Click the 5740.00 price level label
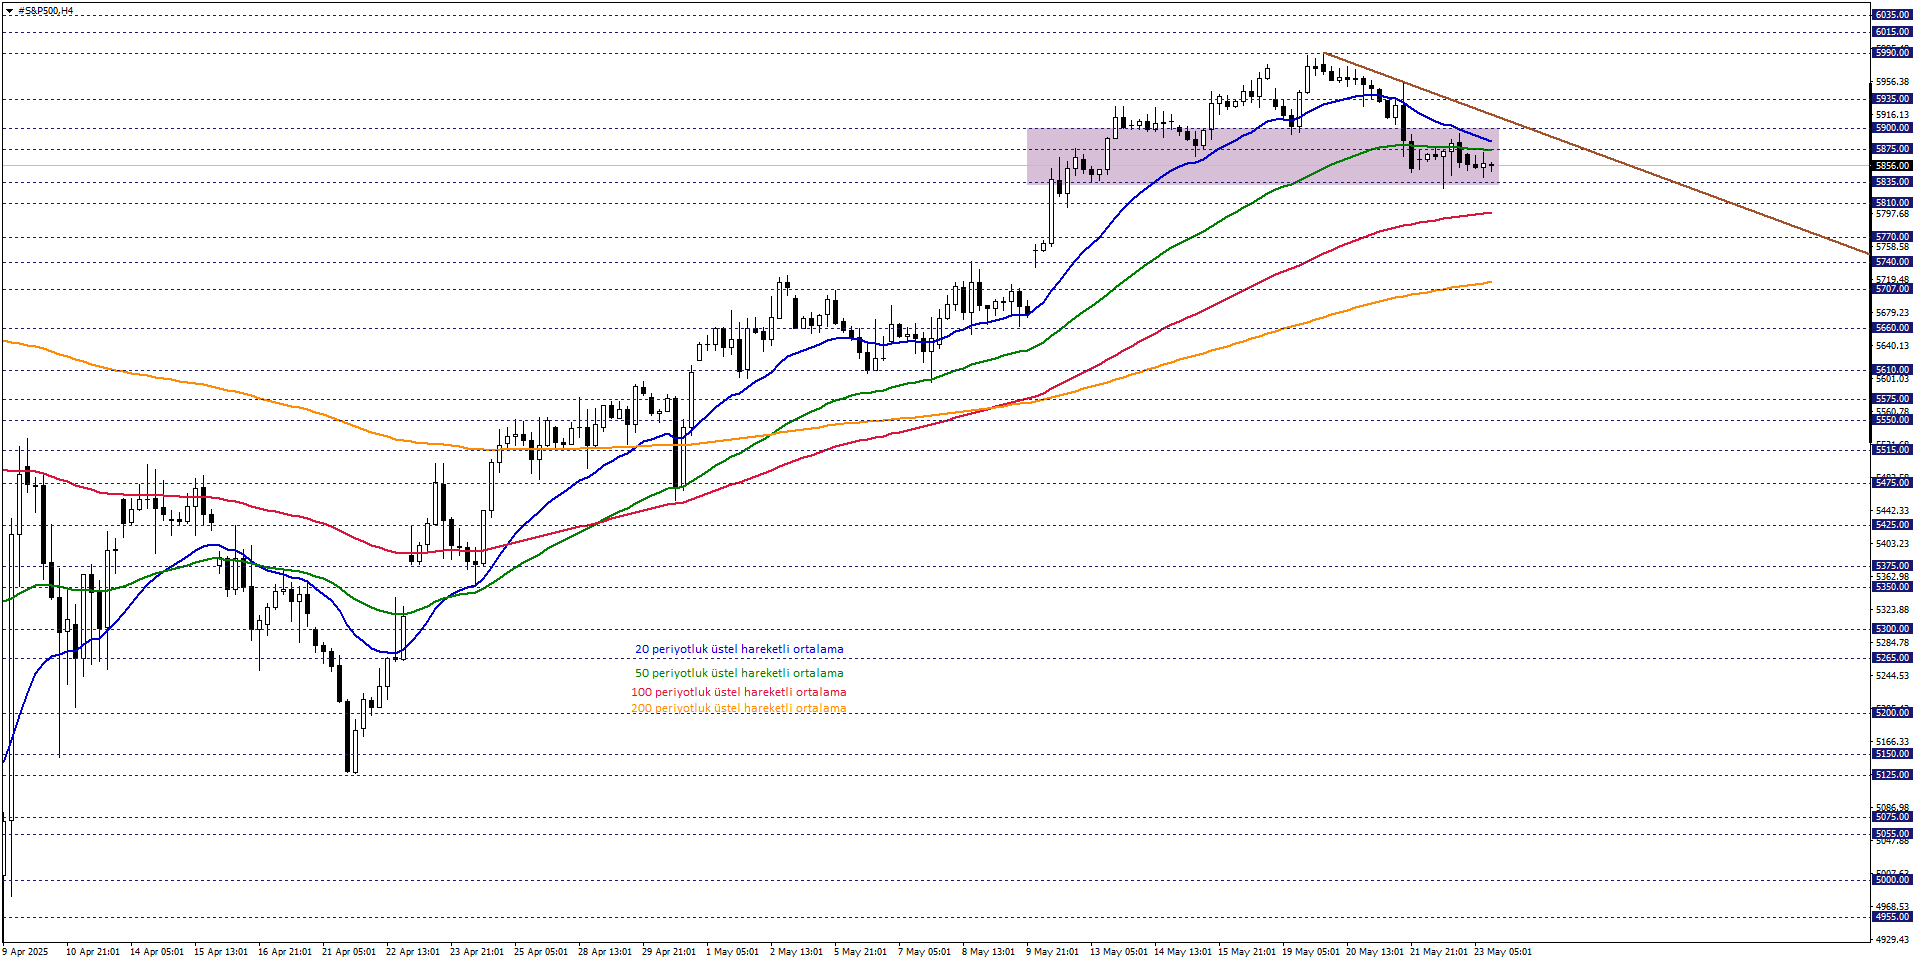 (x=1892, y=262)
